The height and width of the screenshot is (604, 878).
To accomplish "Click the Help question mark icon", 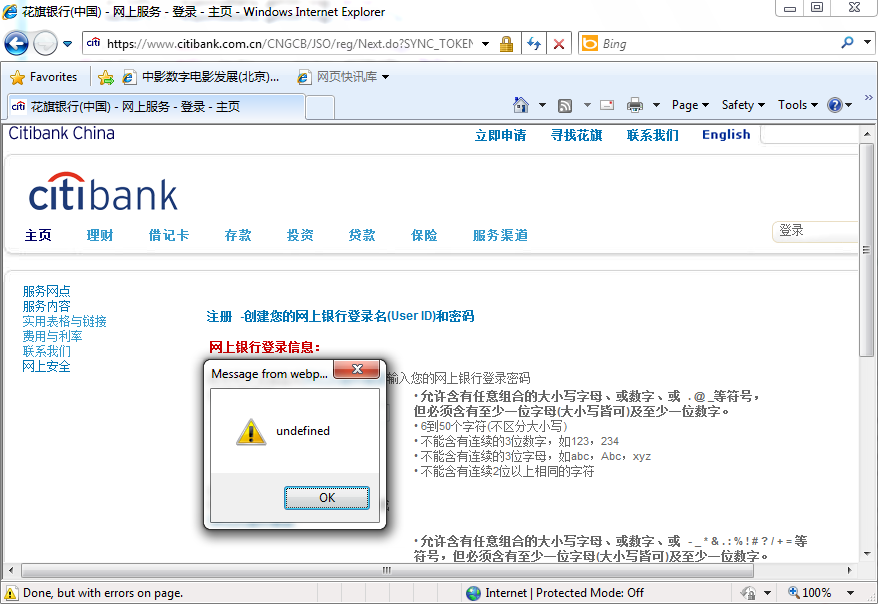I will coord(835,105).
